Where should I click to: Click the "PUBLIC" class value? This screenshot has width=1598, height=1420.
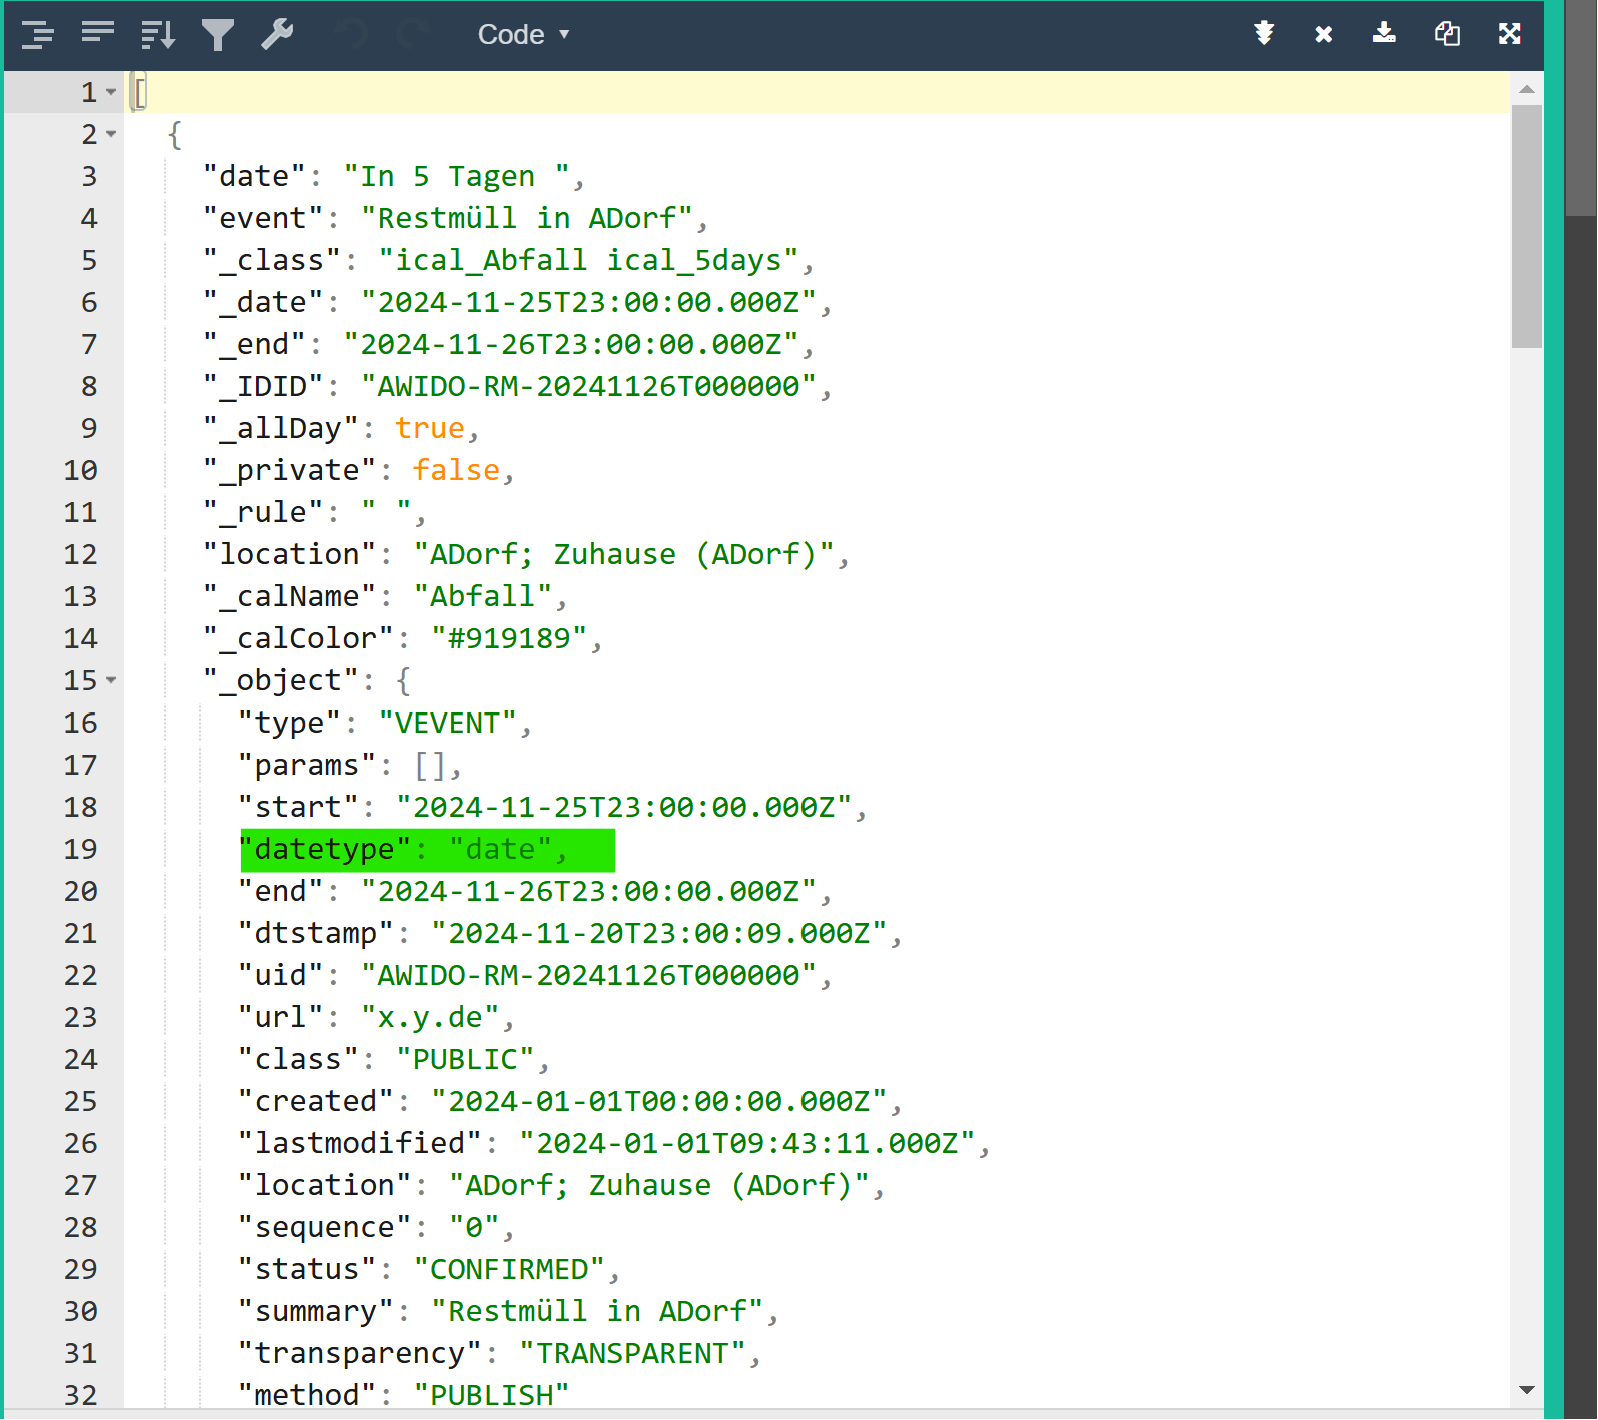(465, 1059)
